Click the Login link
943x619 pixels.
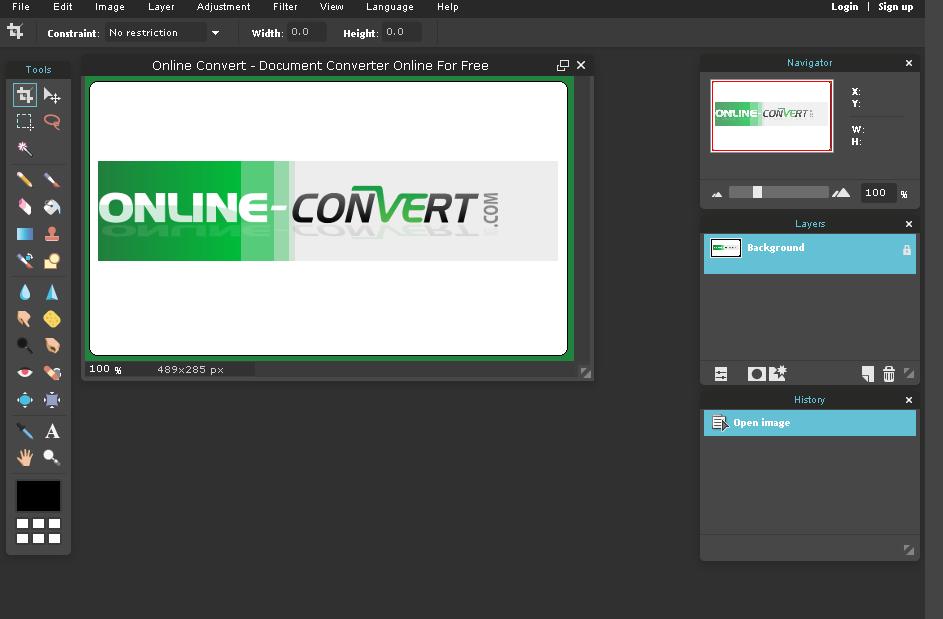pos(844,7)
